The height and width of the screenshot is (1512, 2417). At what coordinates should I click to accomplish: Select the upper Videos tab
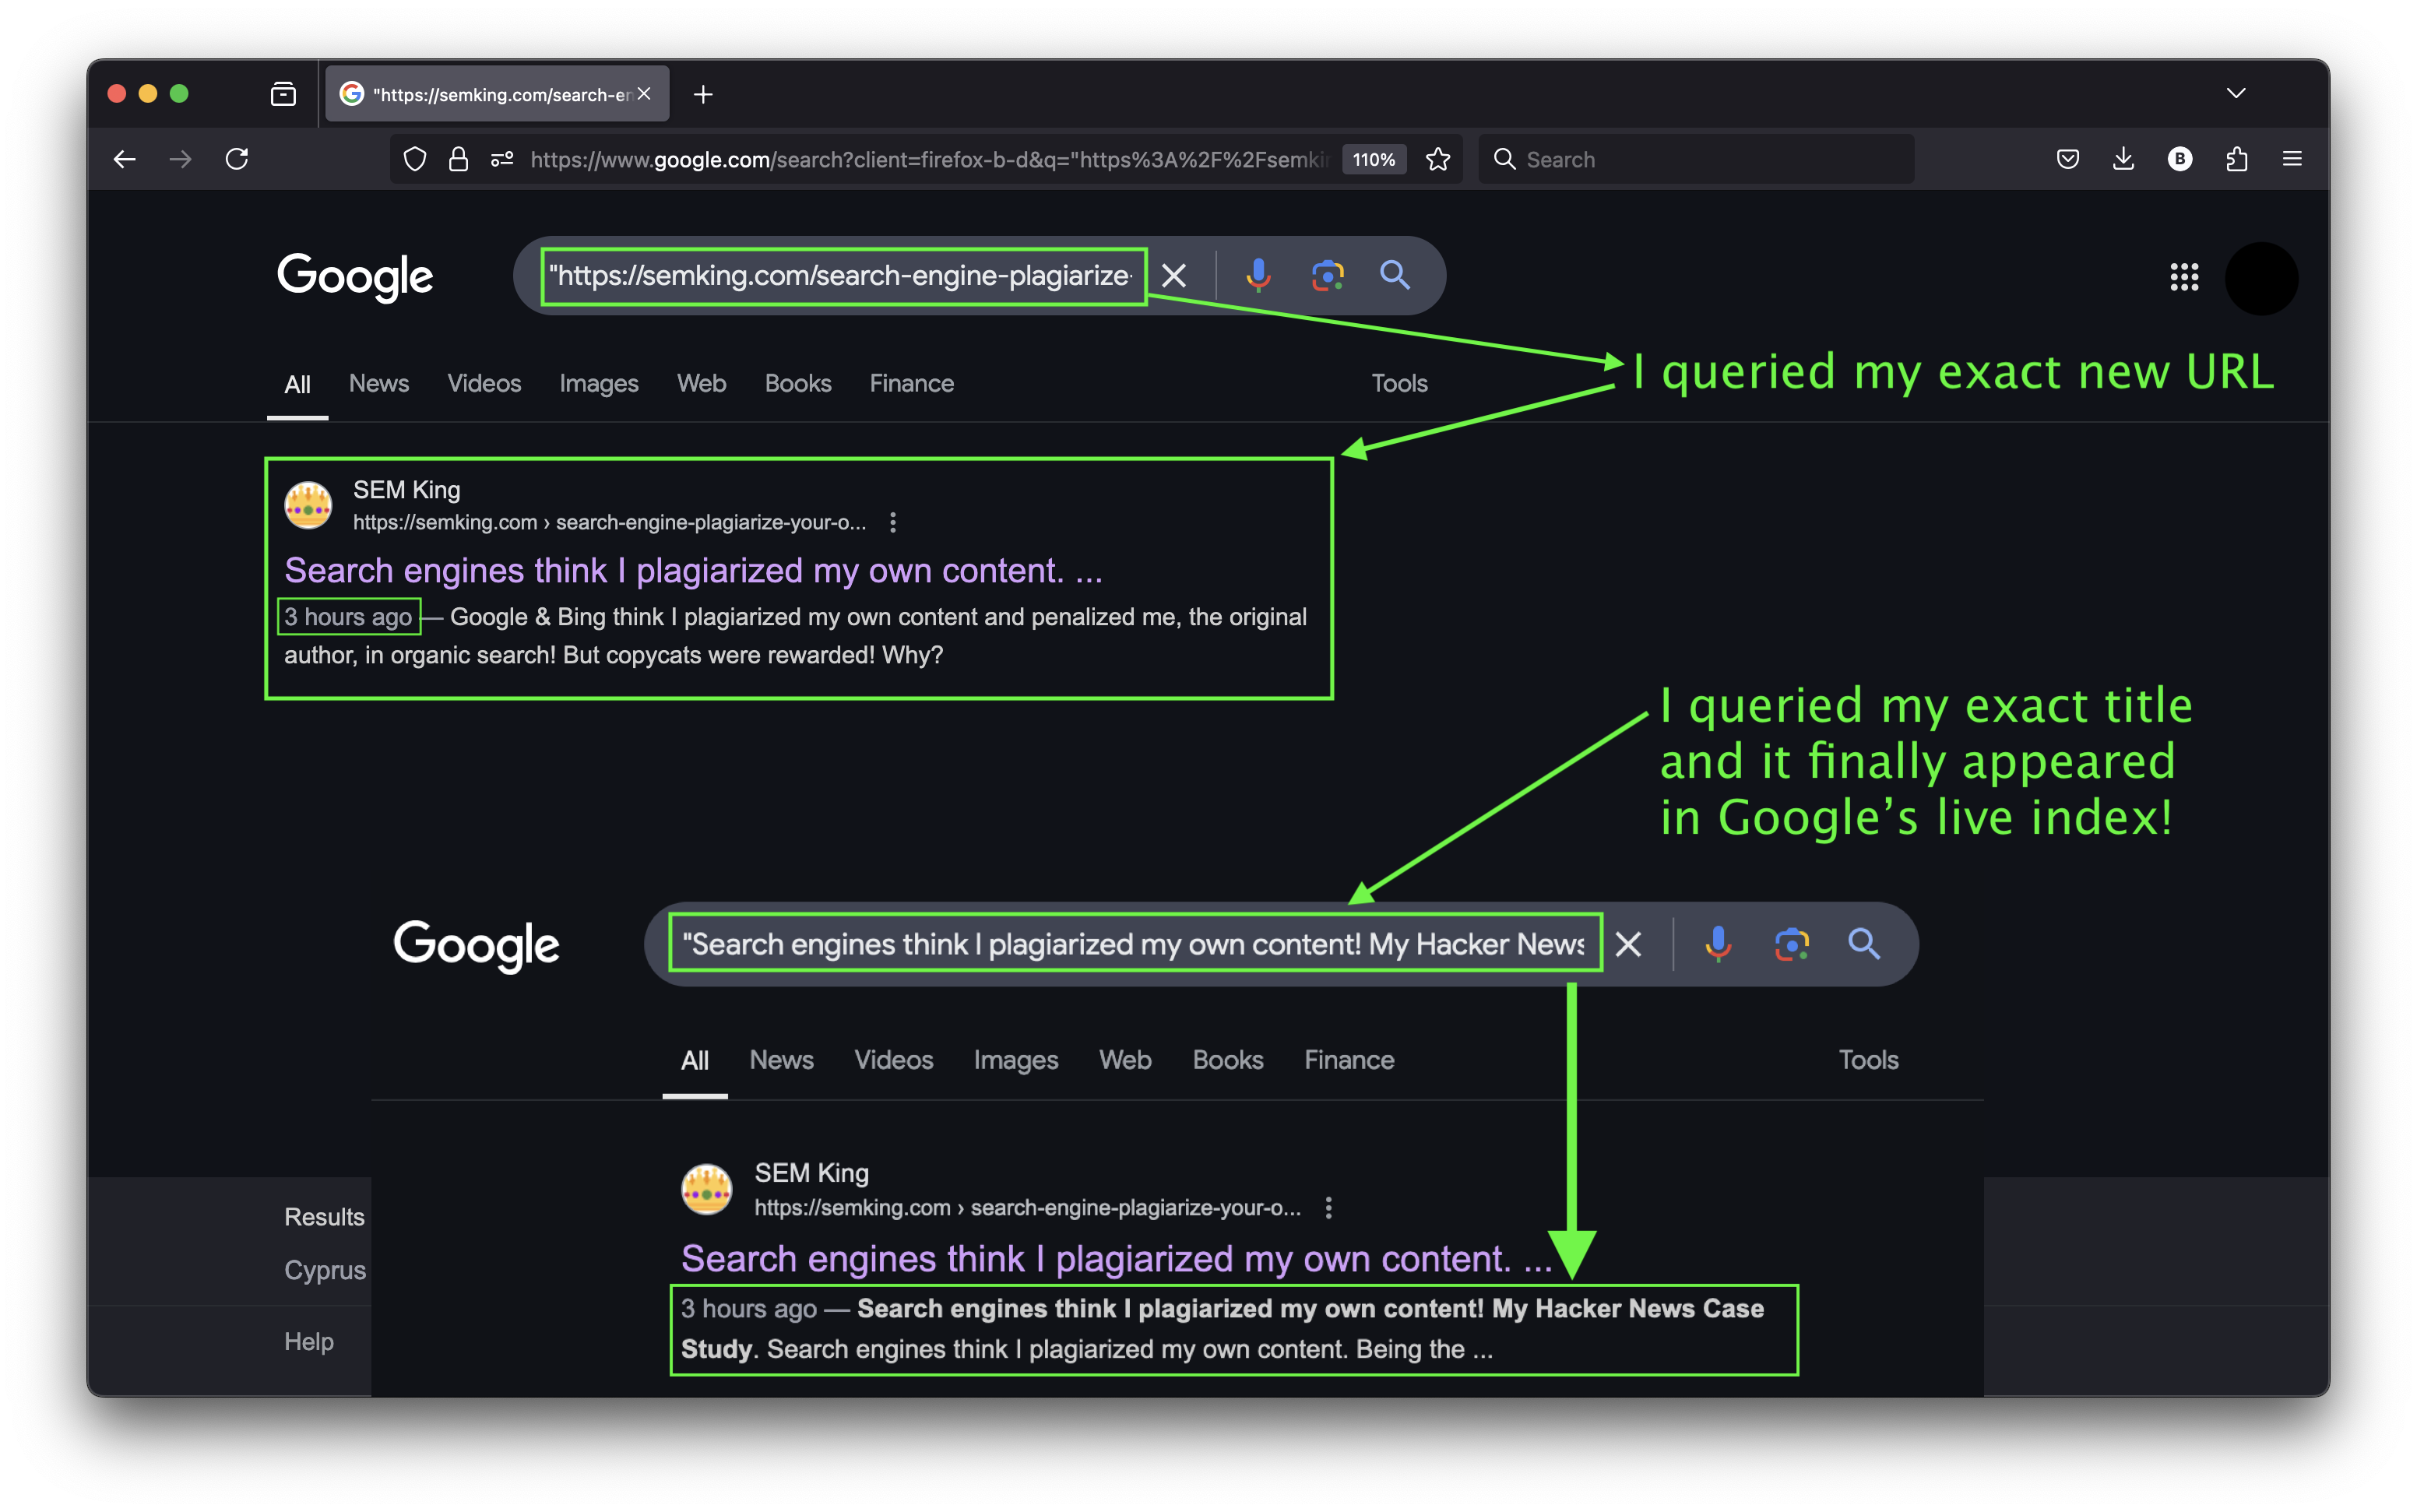click(x=484, y=383)
